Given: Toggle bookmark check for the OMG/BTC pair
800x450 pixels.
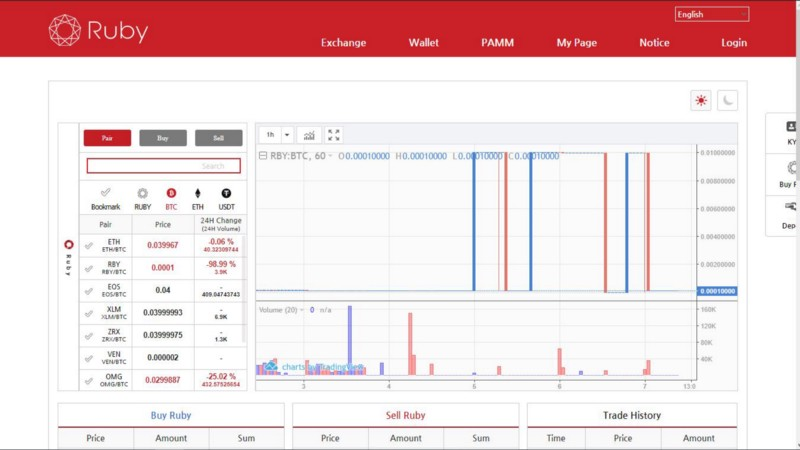Looking at the screenshot, I should (89, 381).
